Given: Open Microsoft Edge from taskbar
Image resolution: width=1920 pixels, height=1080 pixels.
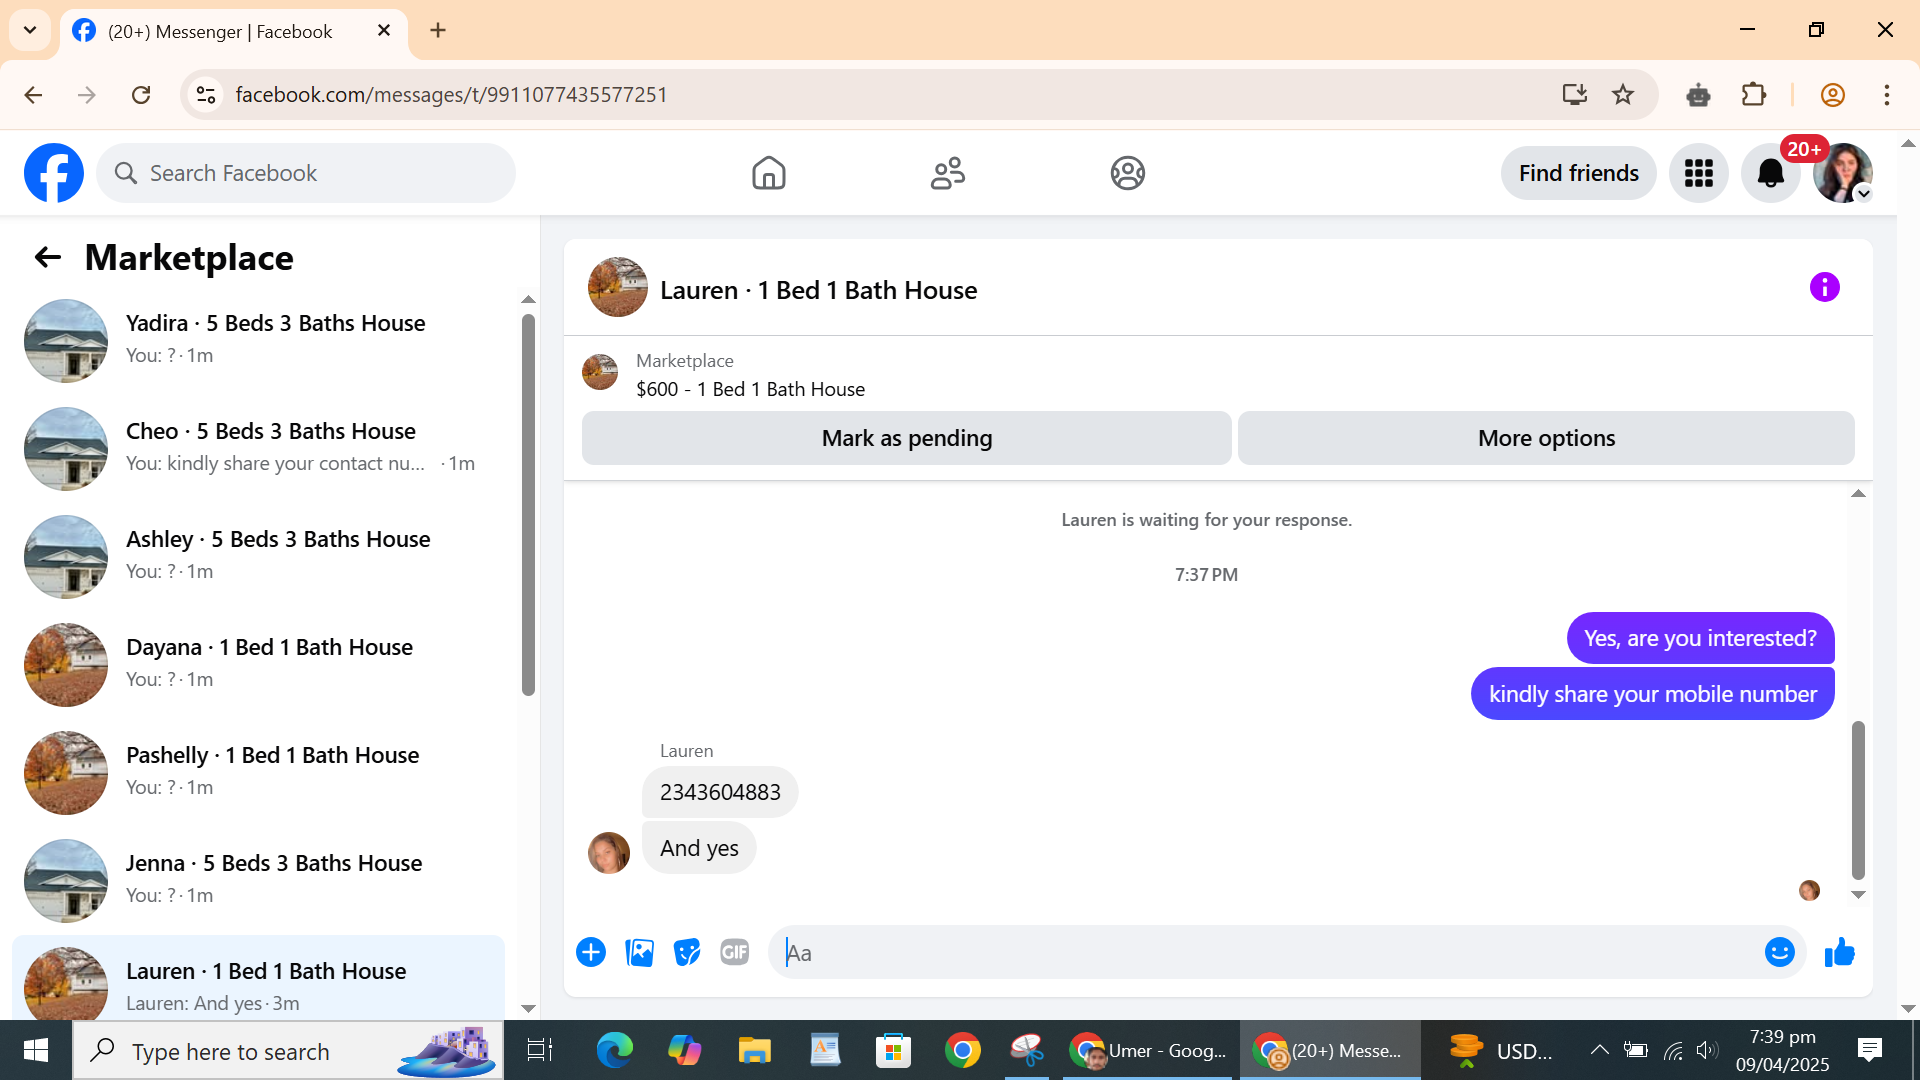Looking at the screenshot, I should coord(614,1050).
